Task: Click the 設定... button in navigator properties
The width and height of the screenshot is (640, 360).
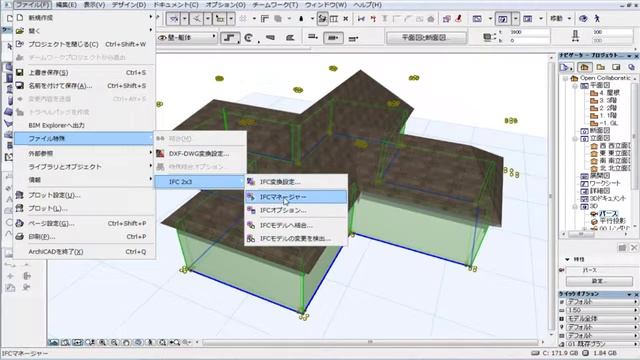Action: pos(599,281)
